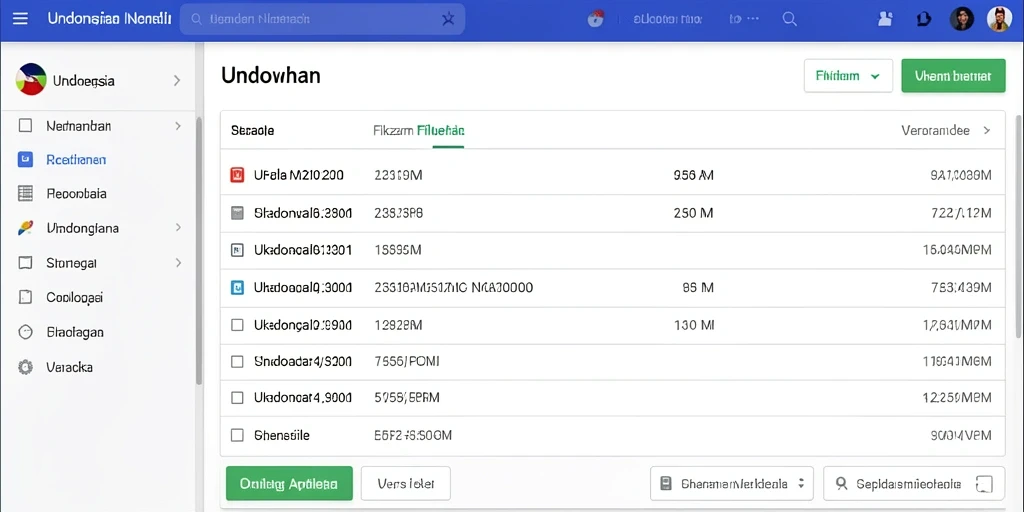Open the first dark-haired user avatar
This screenshot has width=1024, height=512.
point(961,19)
